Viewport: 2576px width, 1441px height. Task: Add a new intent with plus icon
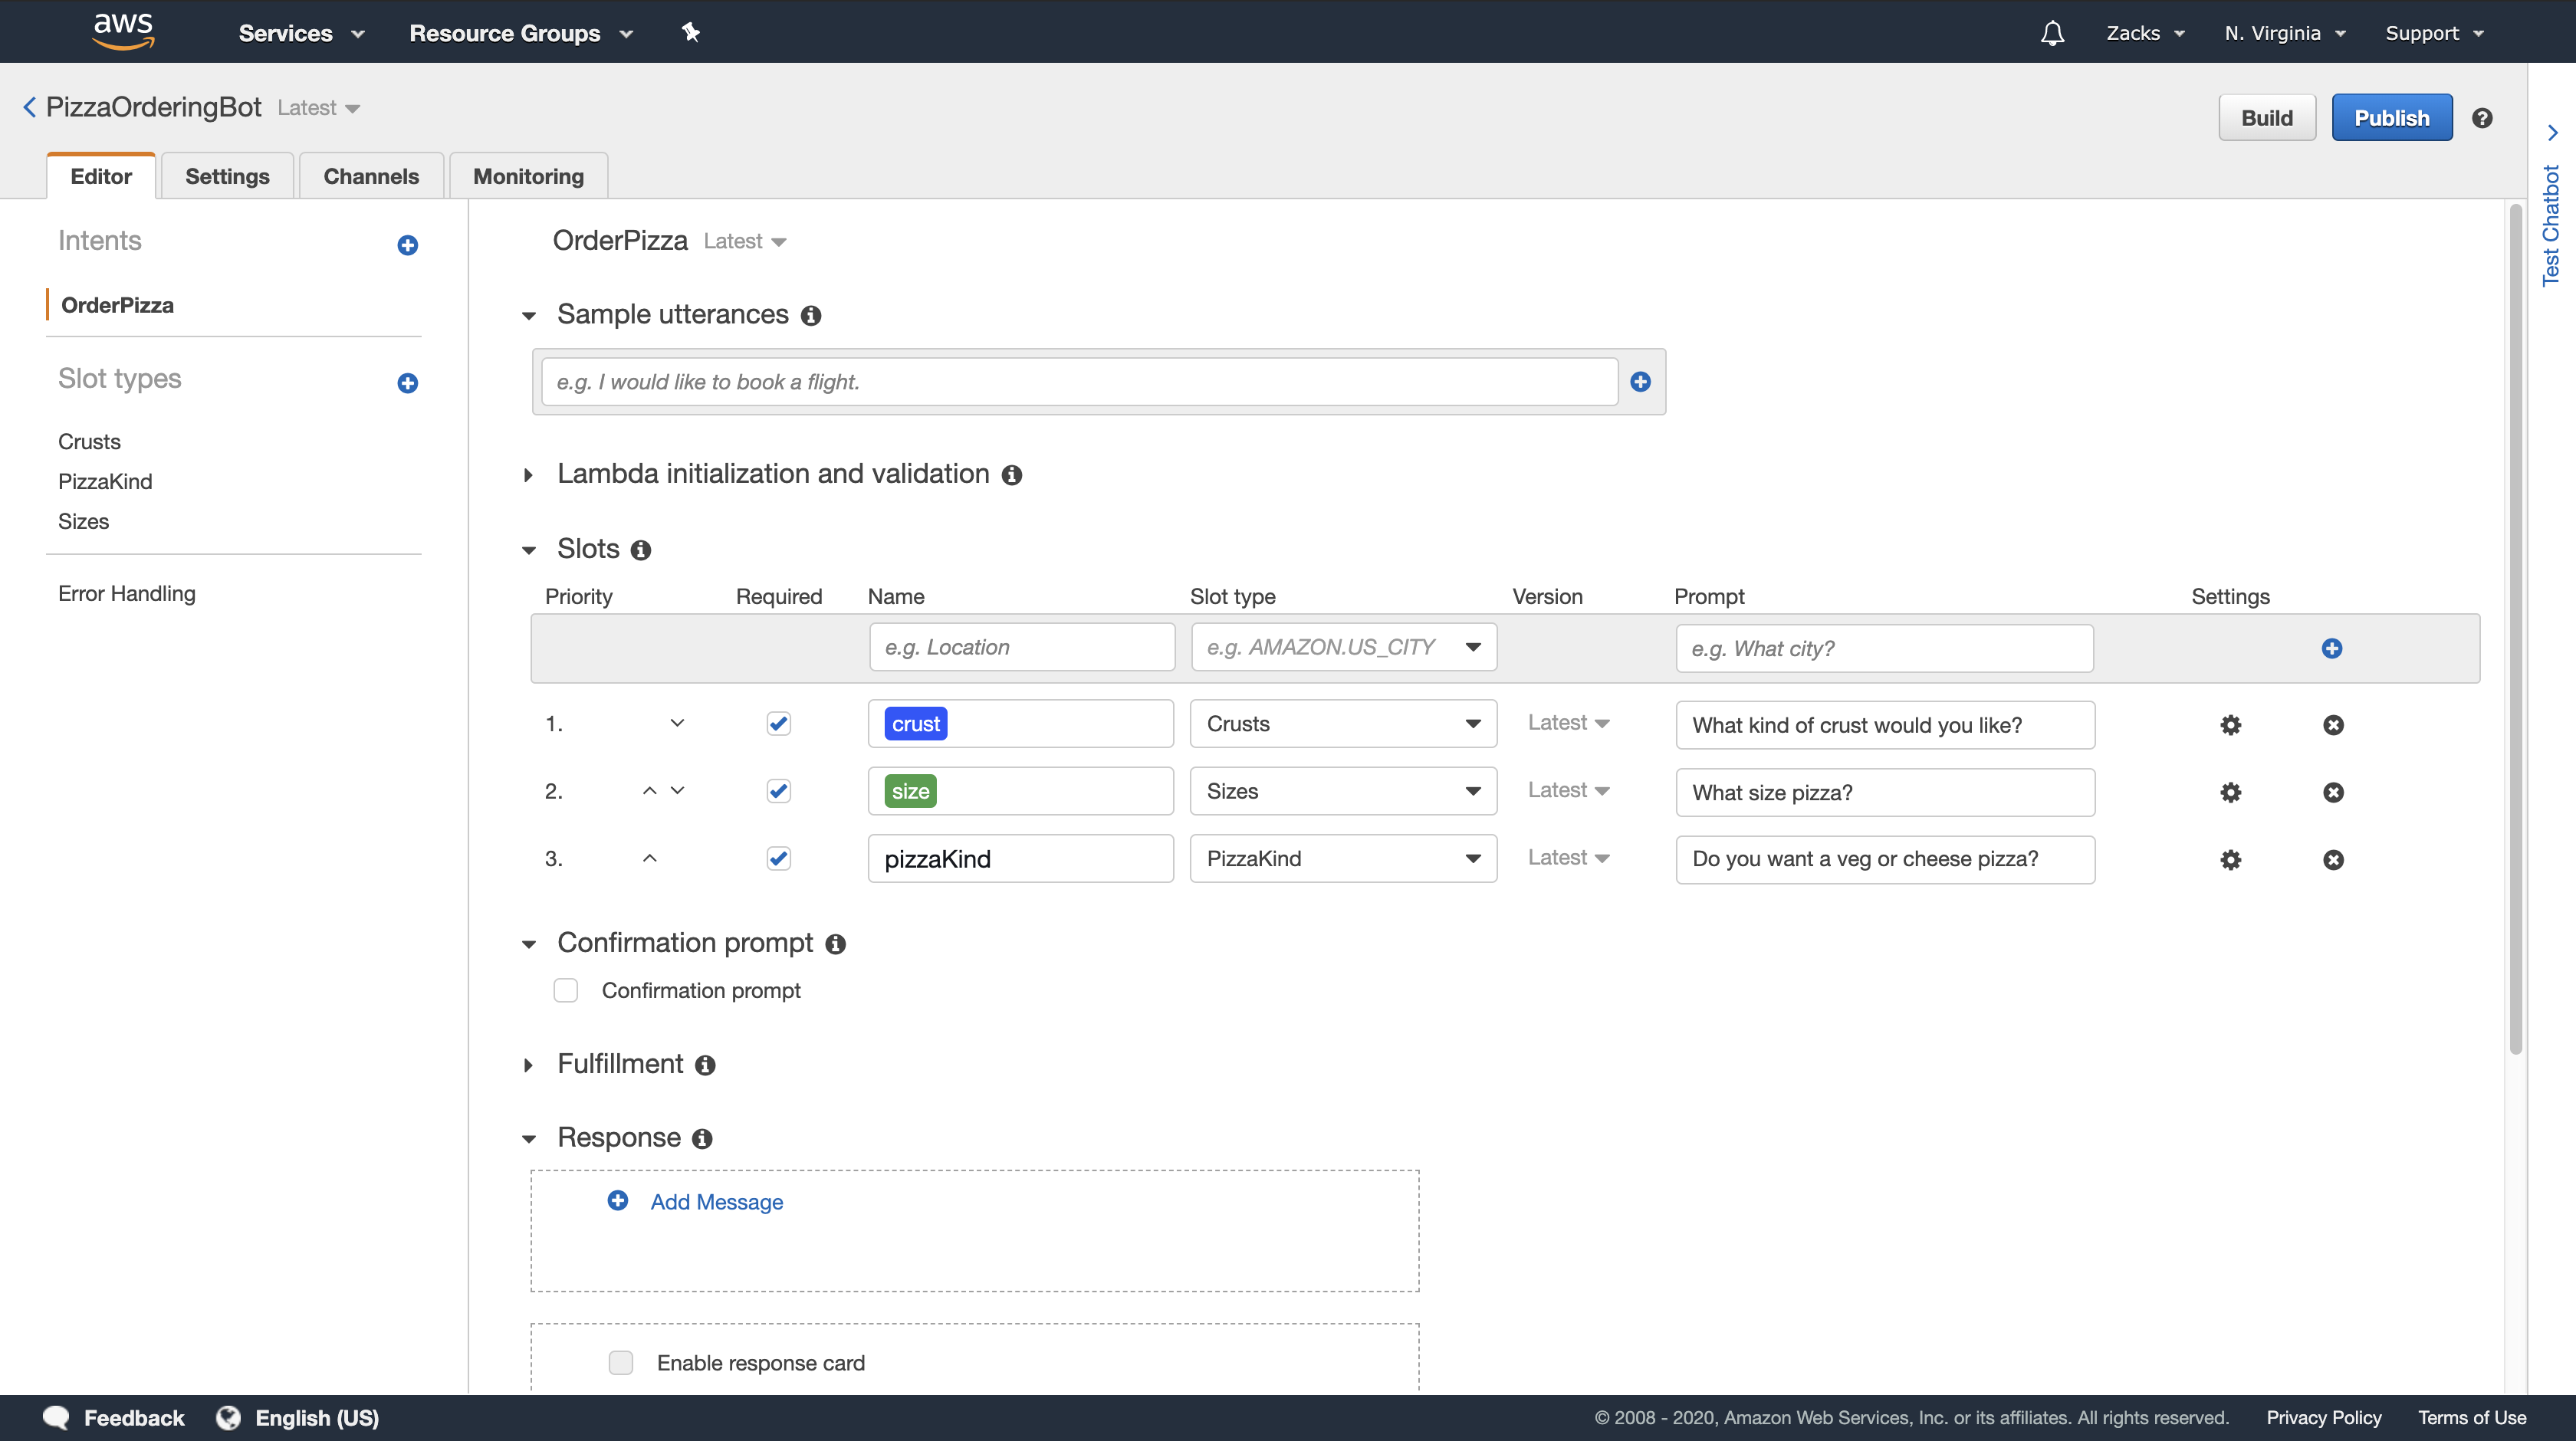[x=407, y=245]
